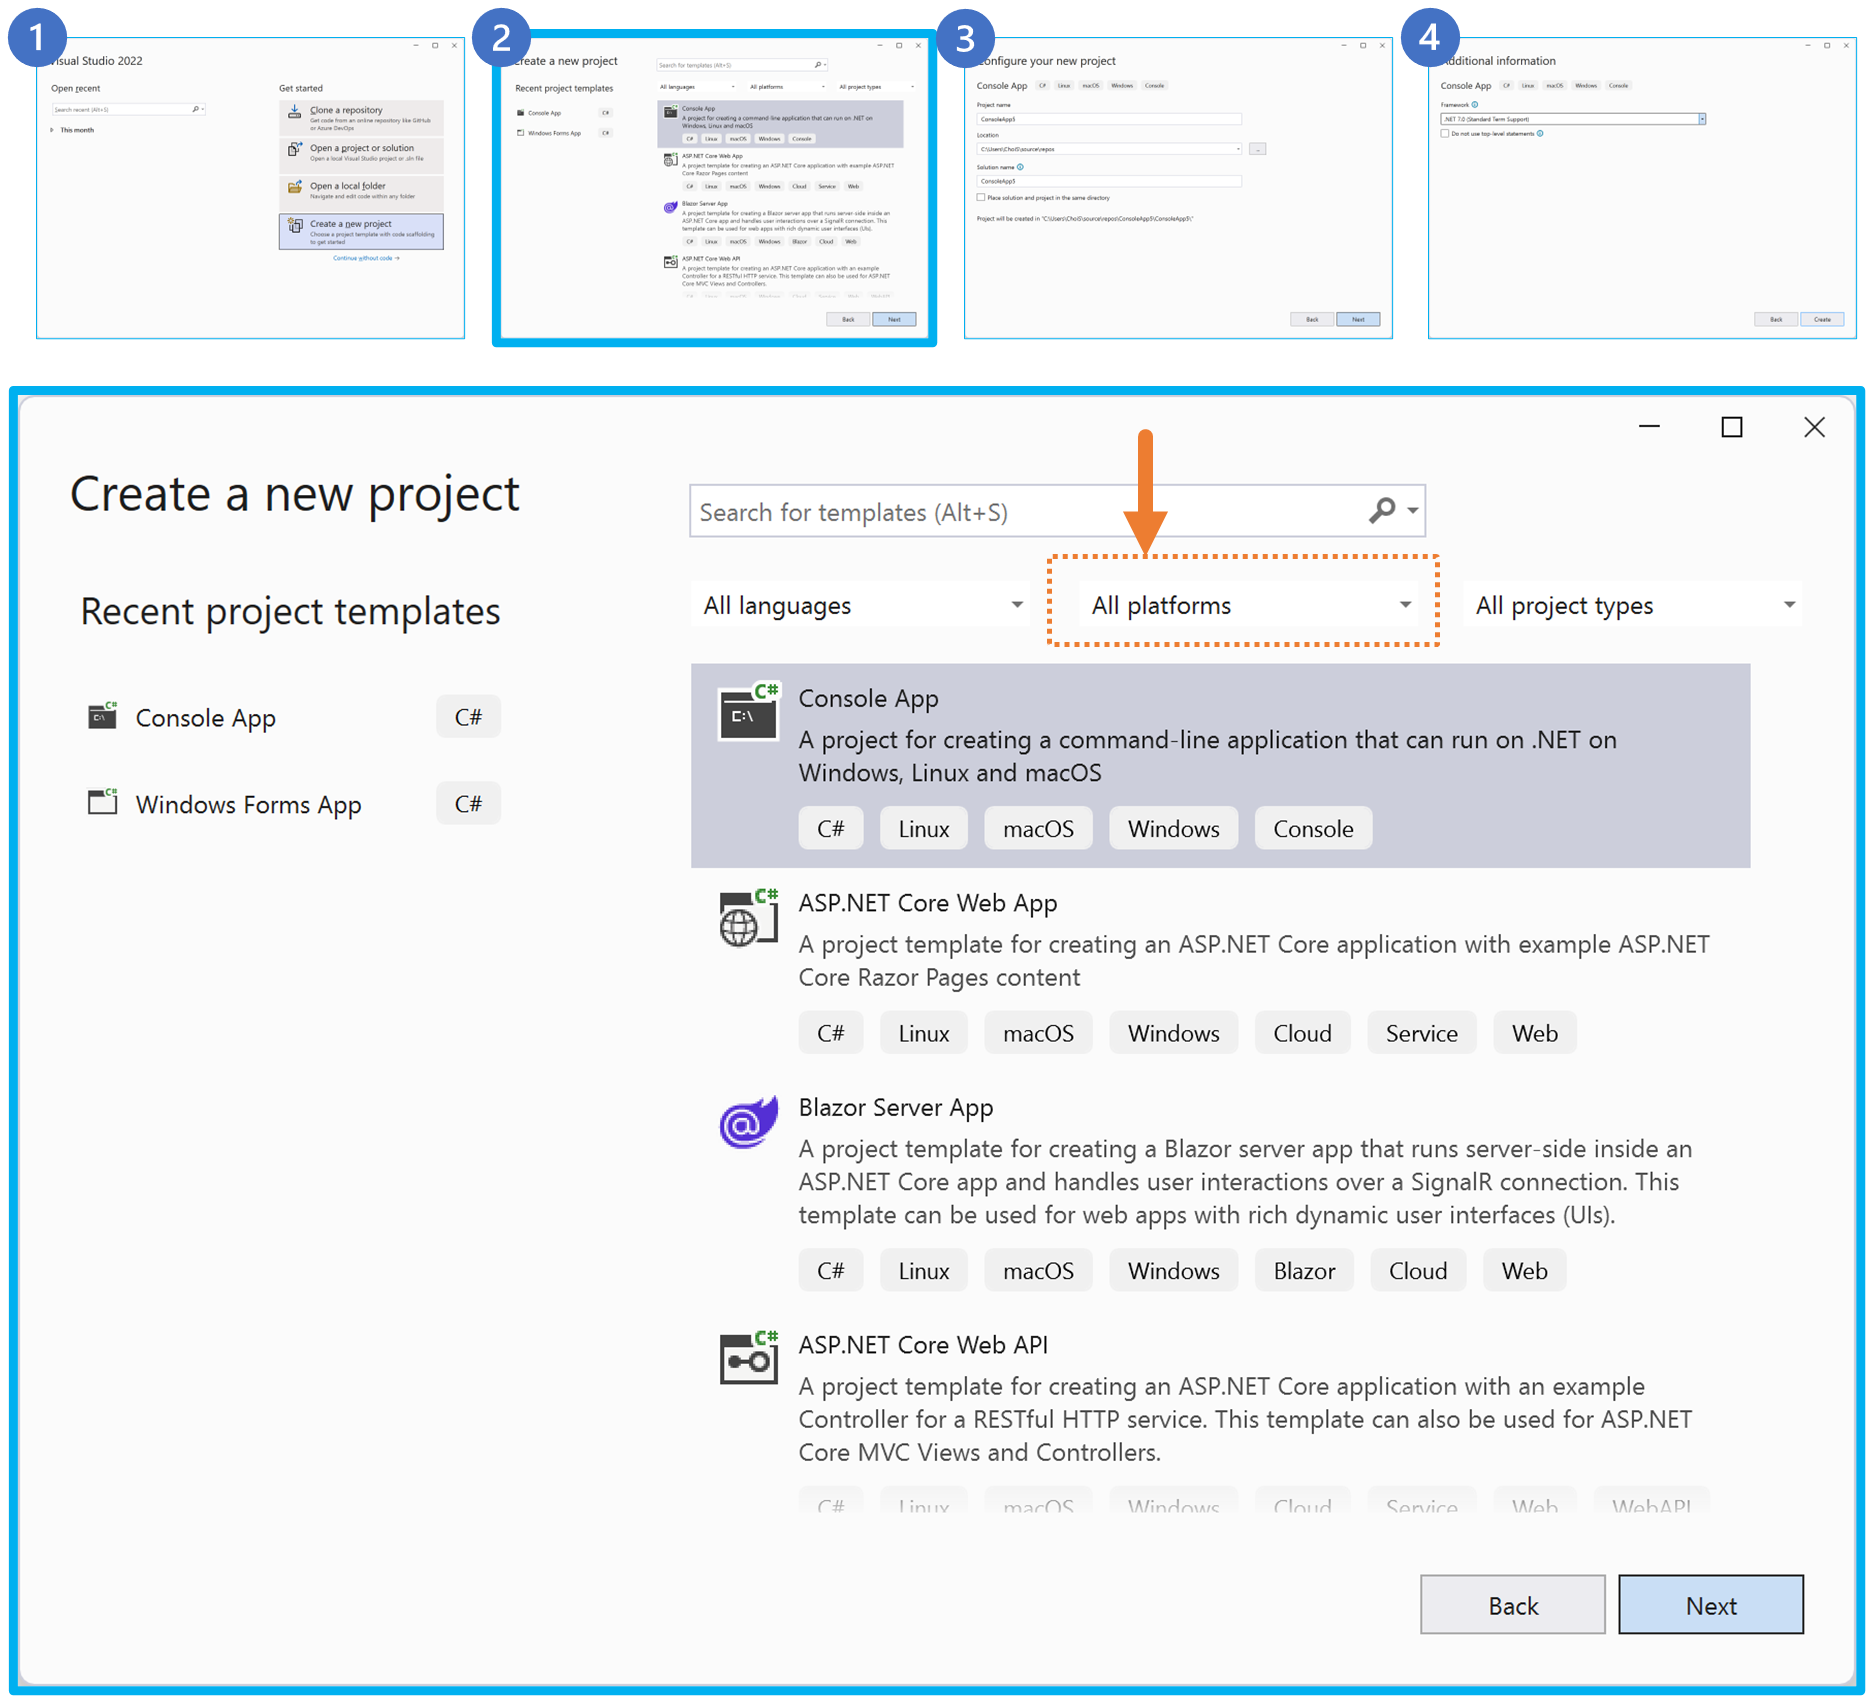This screenshot has height=1696, width=1866.
Task: Open step 3 Configure your new project thumbnail
Action: tap(1178, 188)
